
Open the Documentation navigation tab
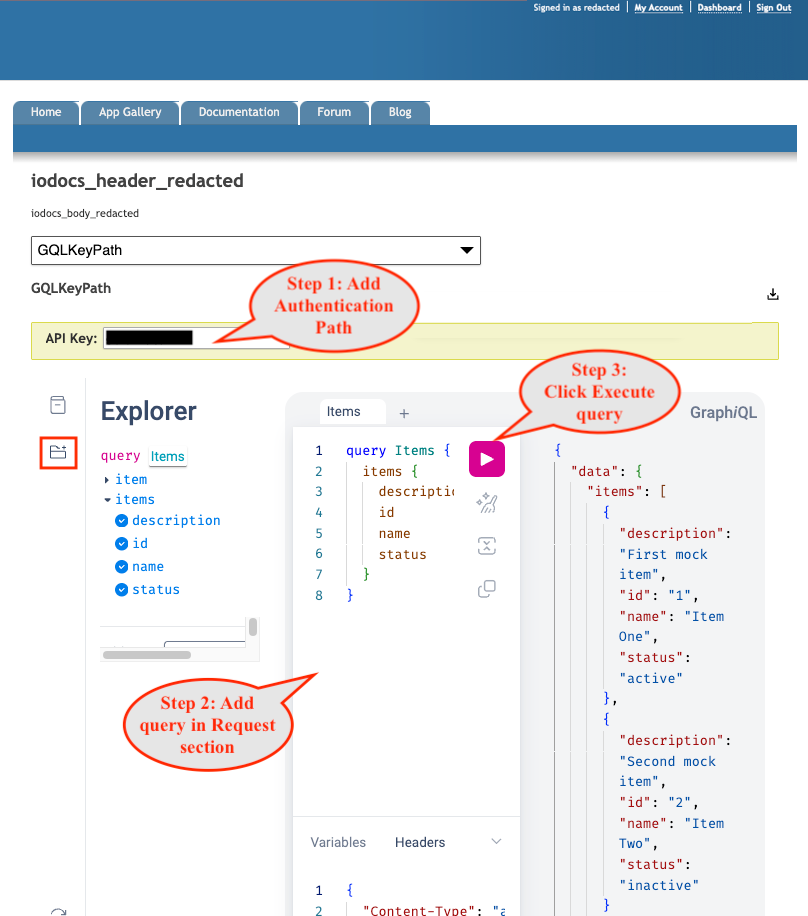coord(239,112)
